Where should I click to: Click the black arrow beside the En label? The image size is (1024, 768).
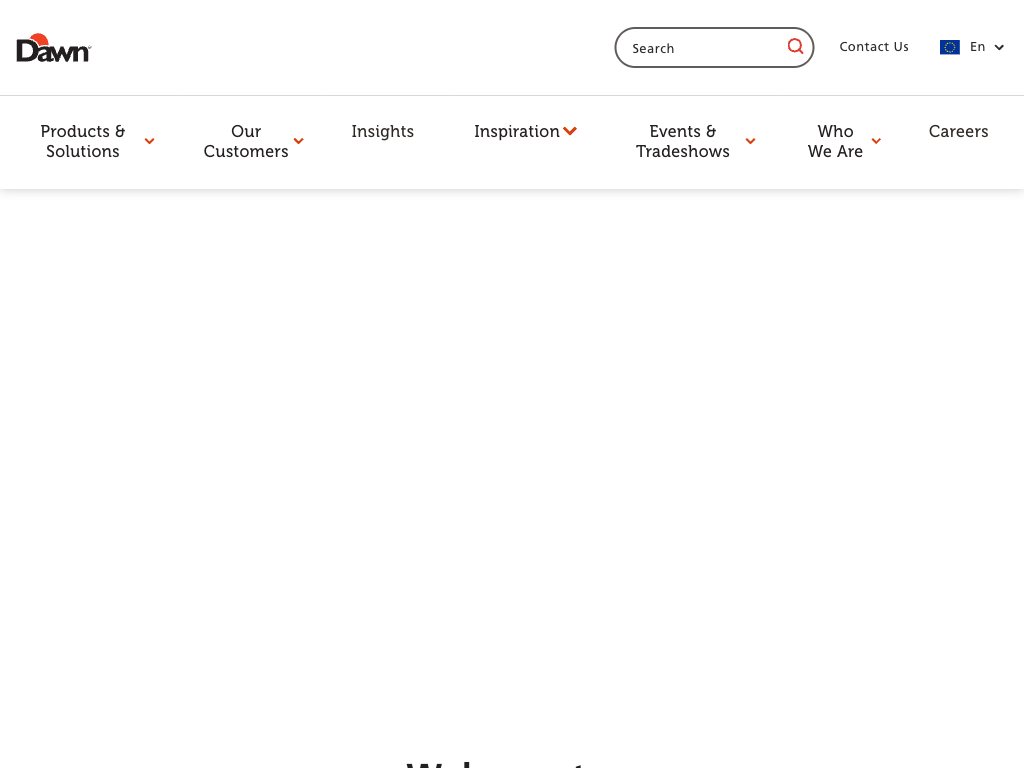coord(999,48)
